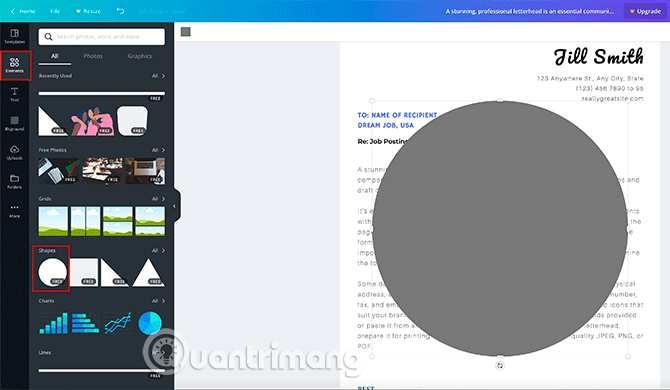
Task: Expand all Recently Used elements
Action: pos(158,76)
